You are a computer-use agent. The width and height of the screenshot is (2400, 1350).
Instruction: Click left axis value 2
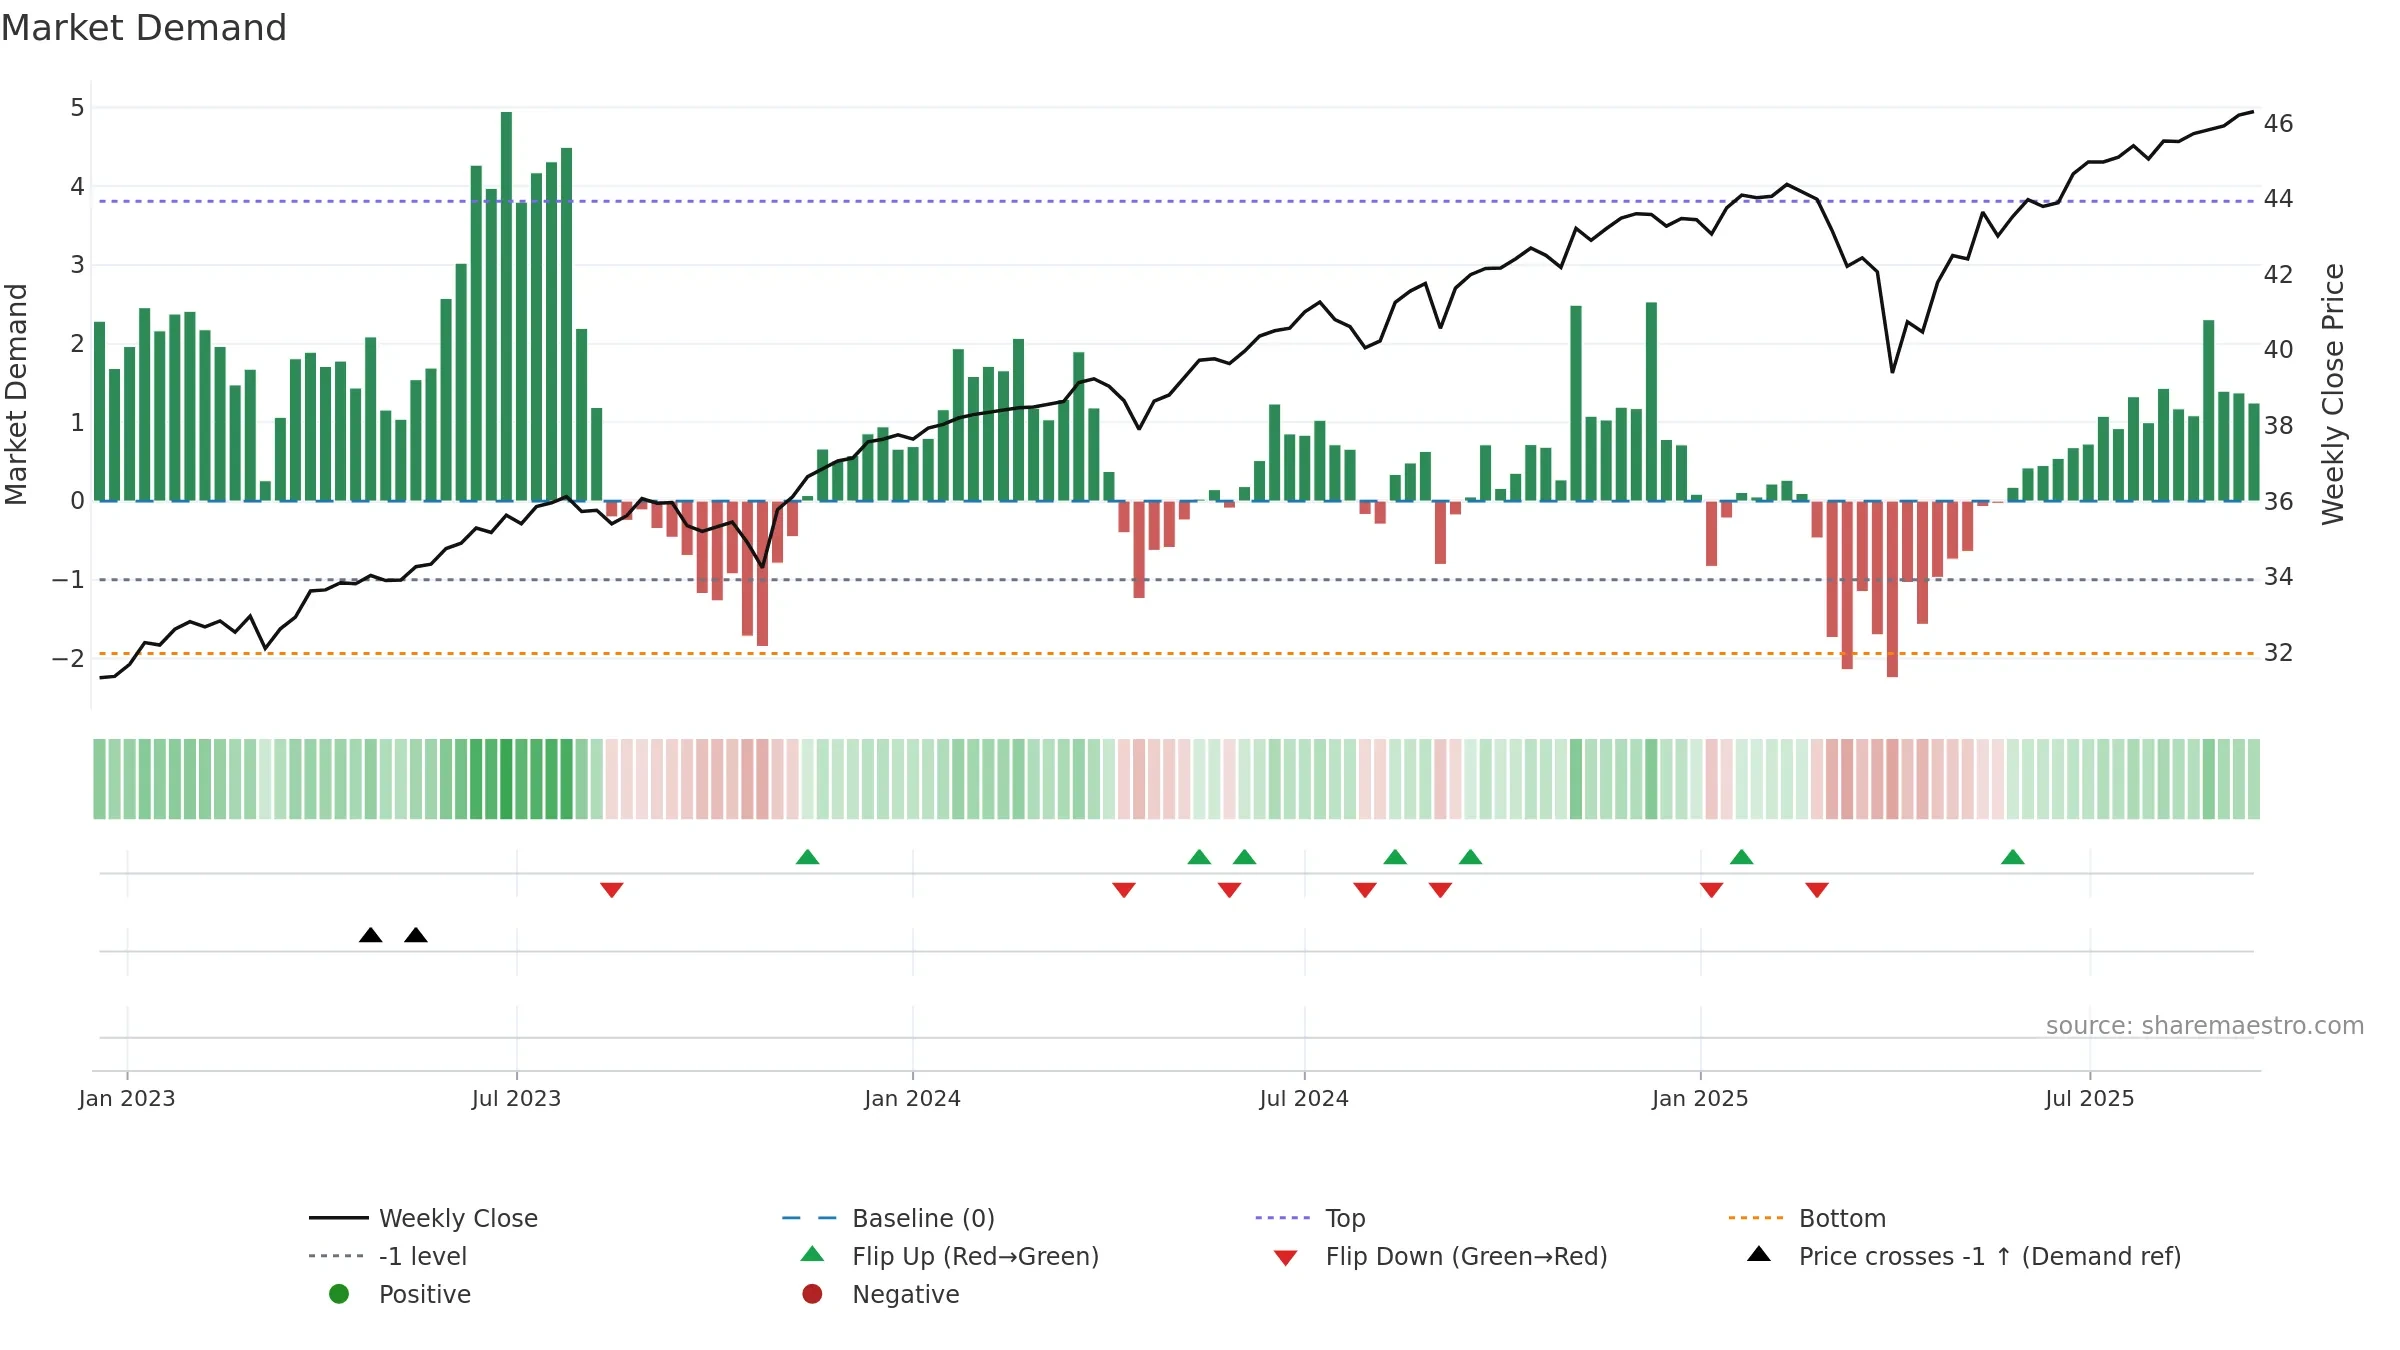pyautogui.click(x=77, y=343)
